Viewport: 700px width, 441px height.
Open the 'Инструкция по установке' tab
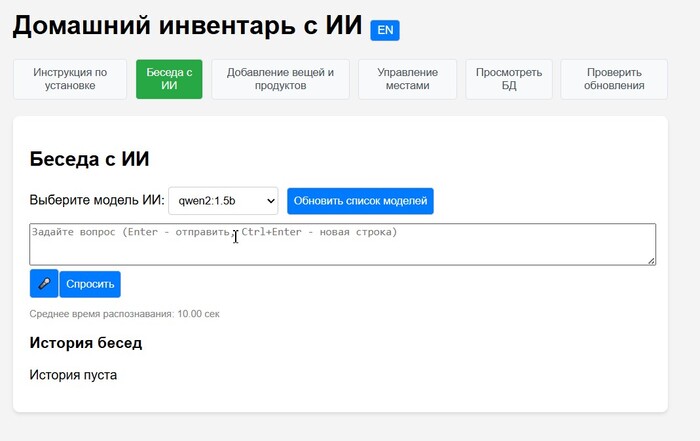click(x=70, y=79)
